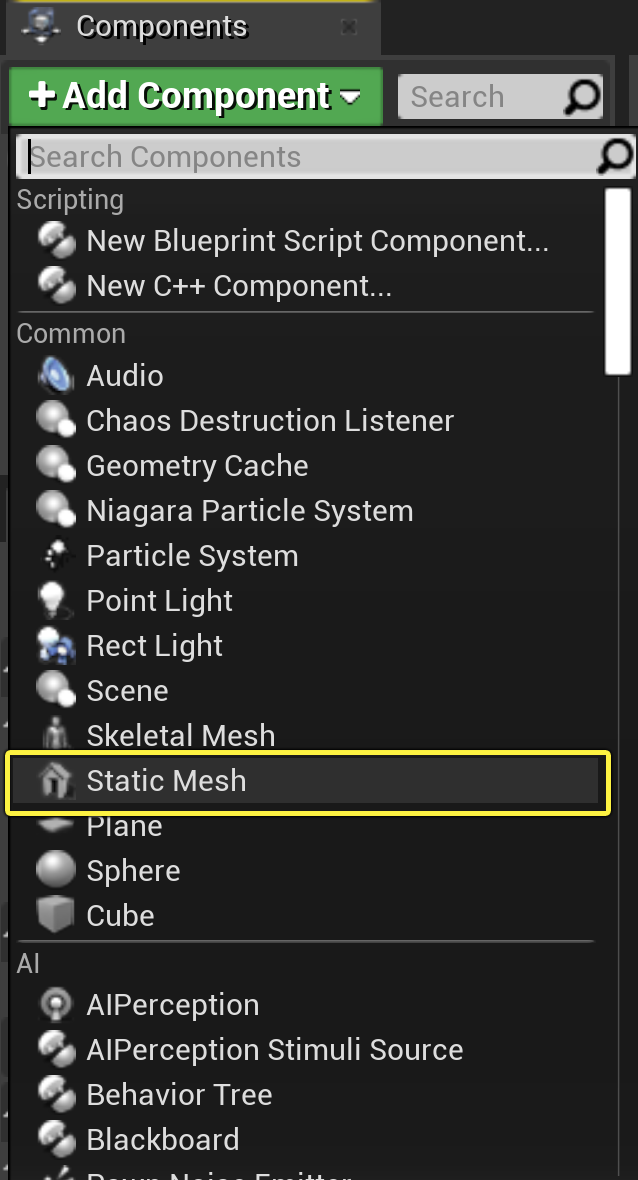Pick Chaos Destruction Listener from list
The height and width of the screenshot is (1180, 638).
(x=270, y=421)
